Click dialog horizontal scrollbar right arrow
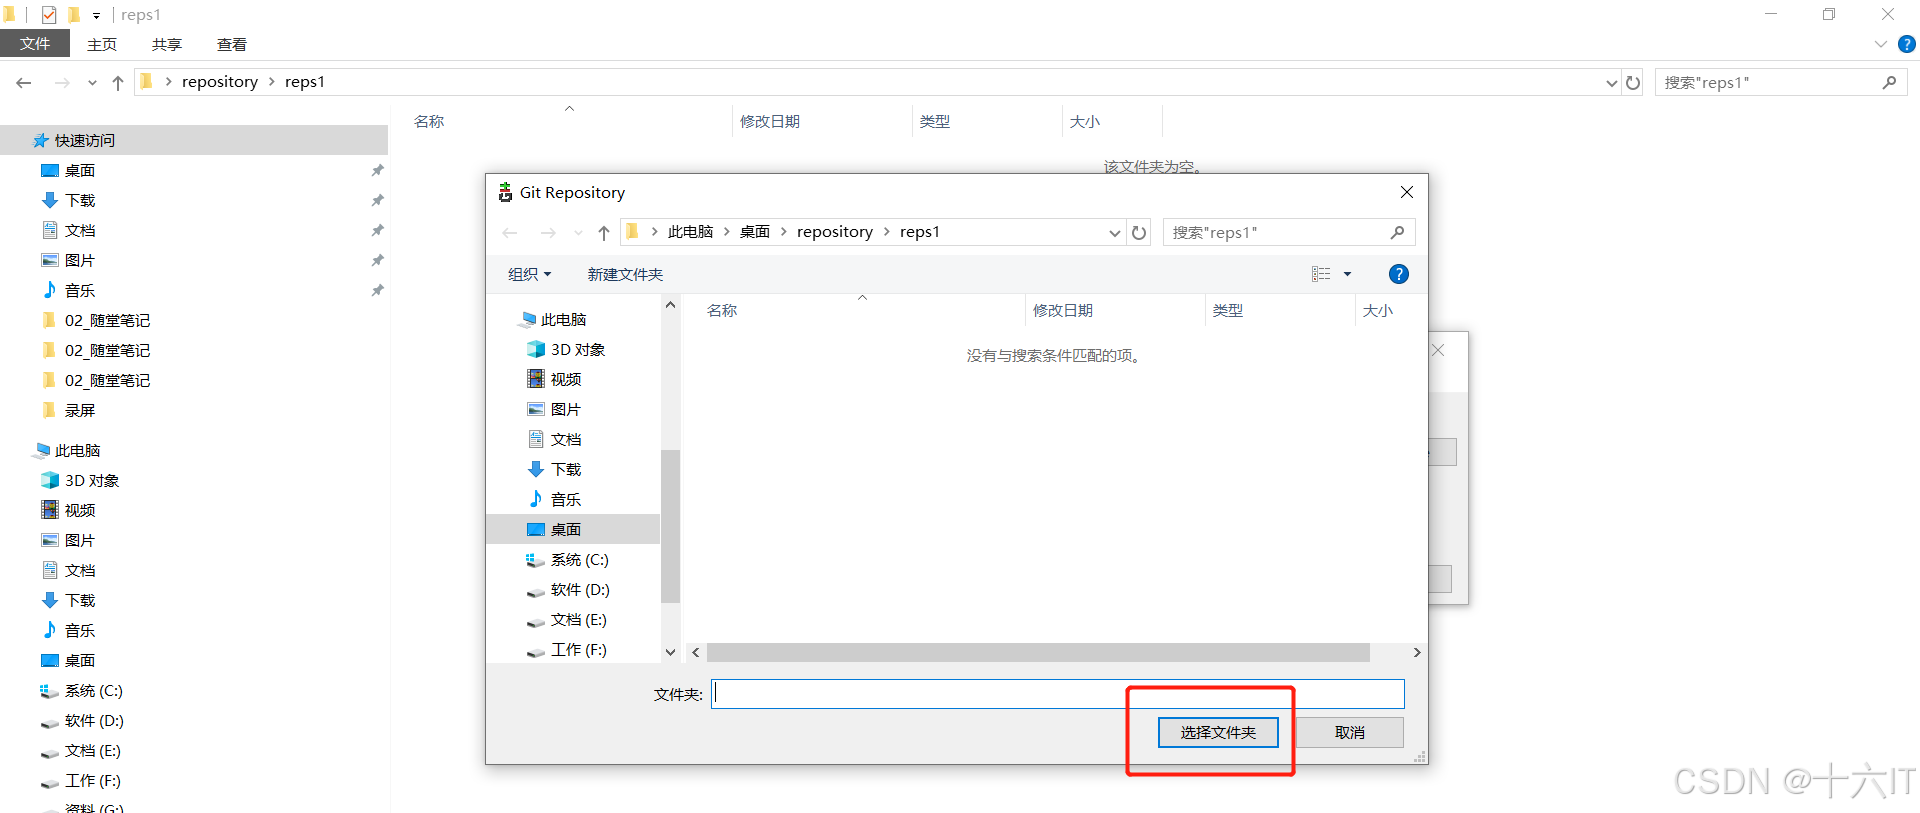This screenshot has height=813, width=1920. 1417,652
